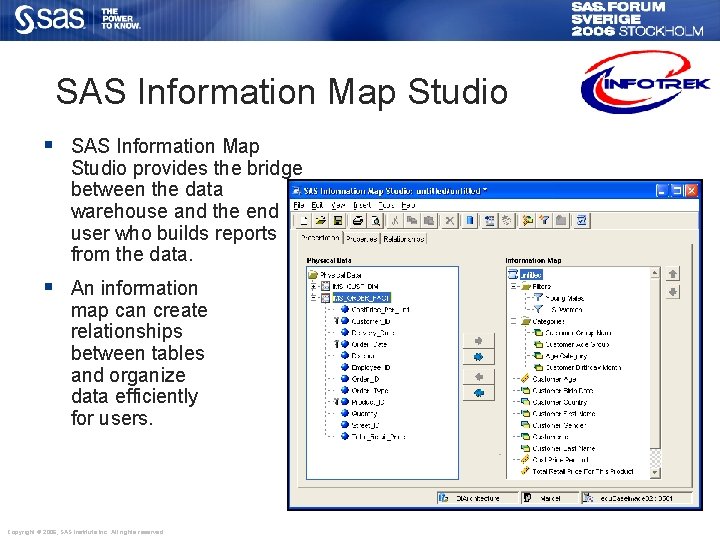Collapse the Filters folder node
Viewport: 720px width, 540px height.
pyautogui.click(x=514, y=287)
